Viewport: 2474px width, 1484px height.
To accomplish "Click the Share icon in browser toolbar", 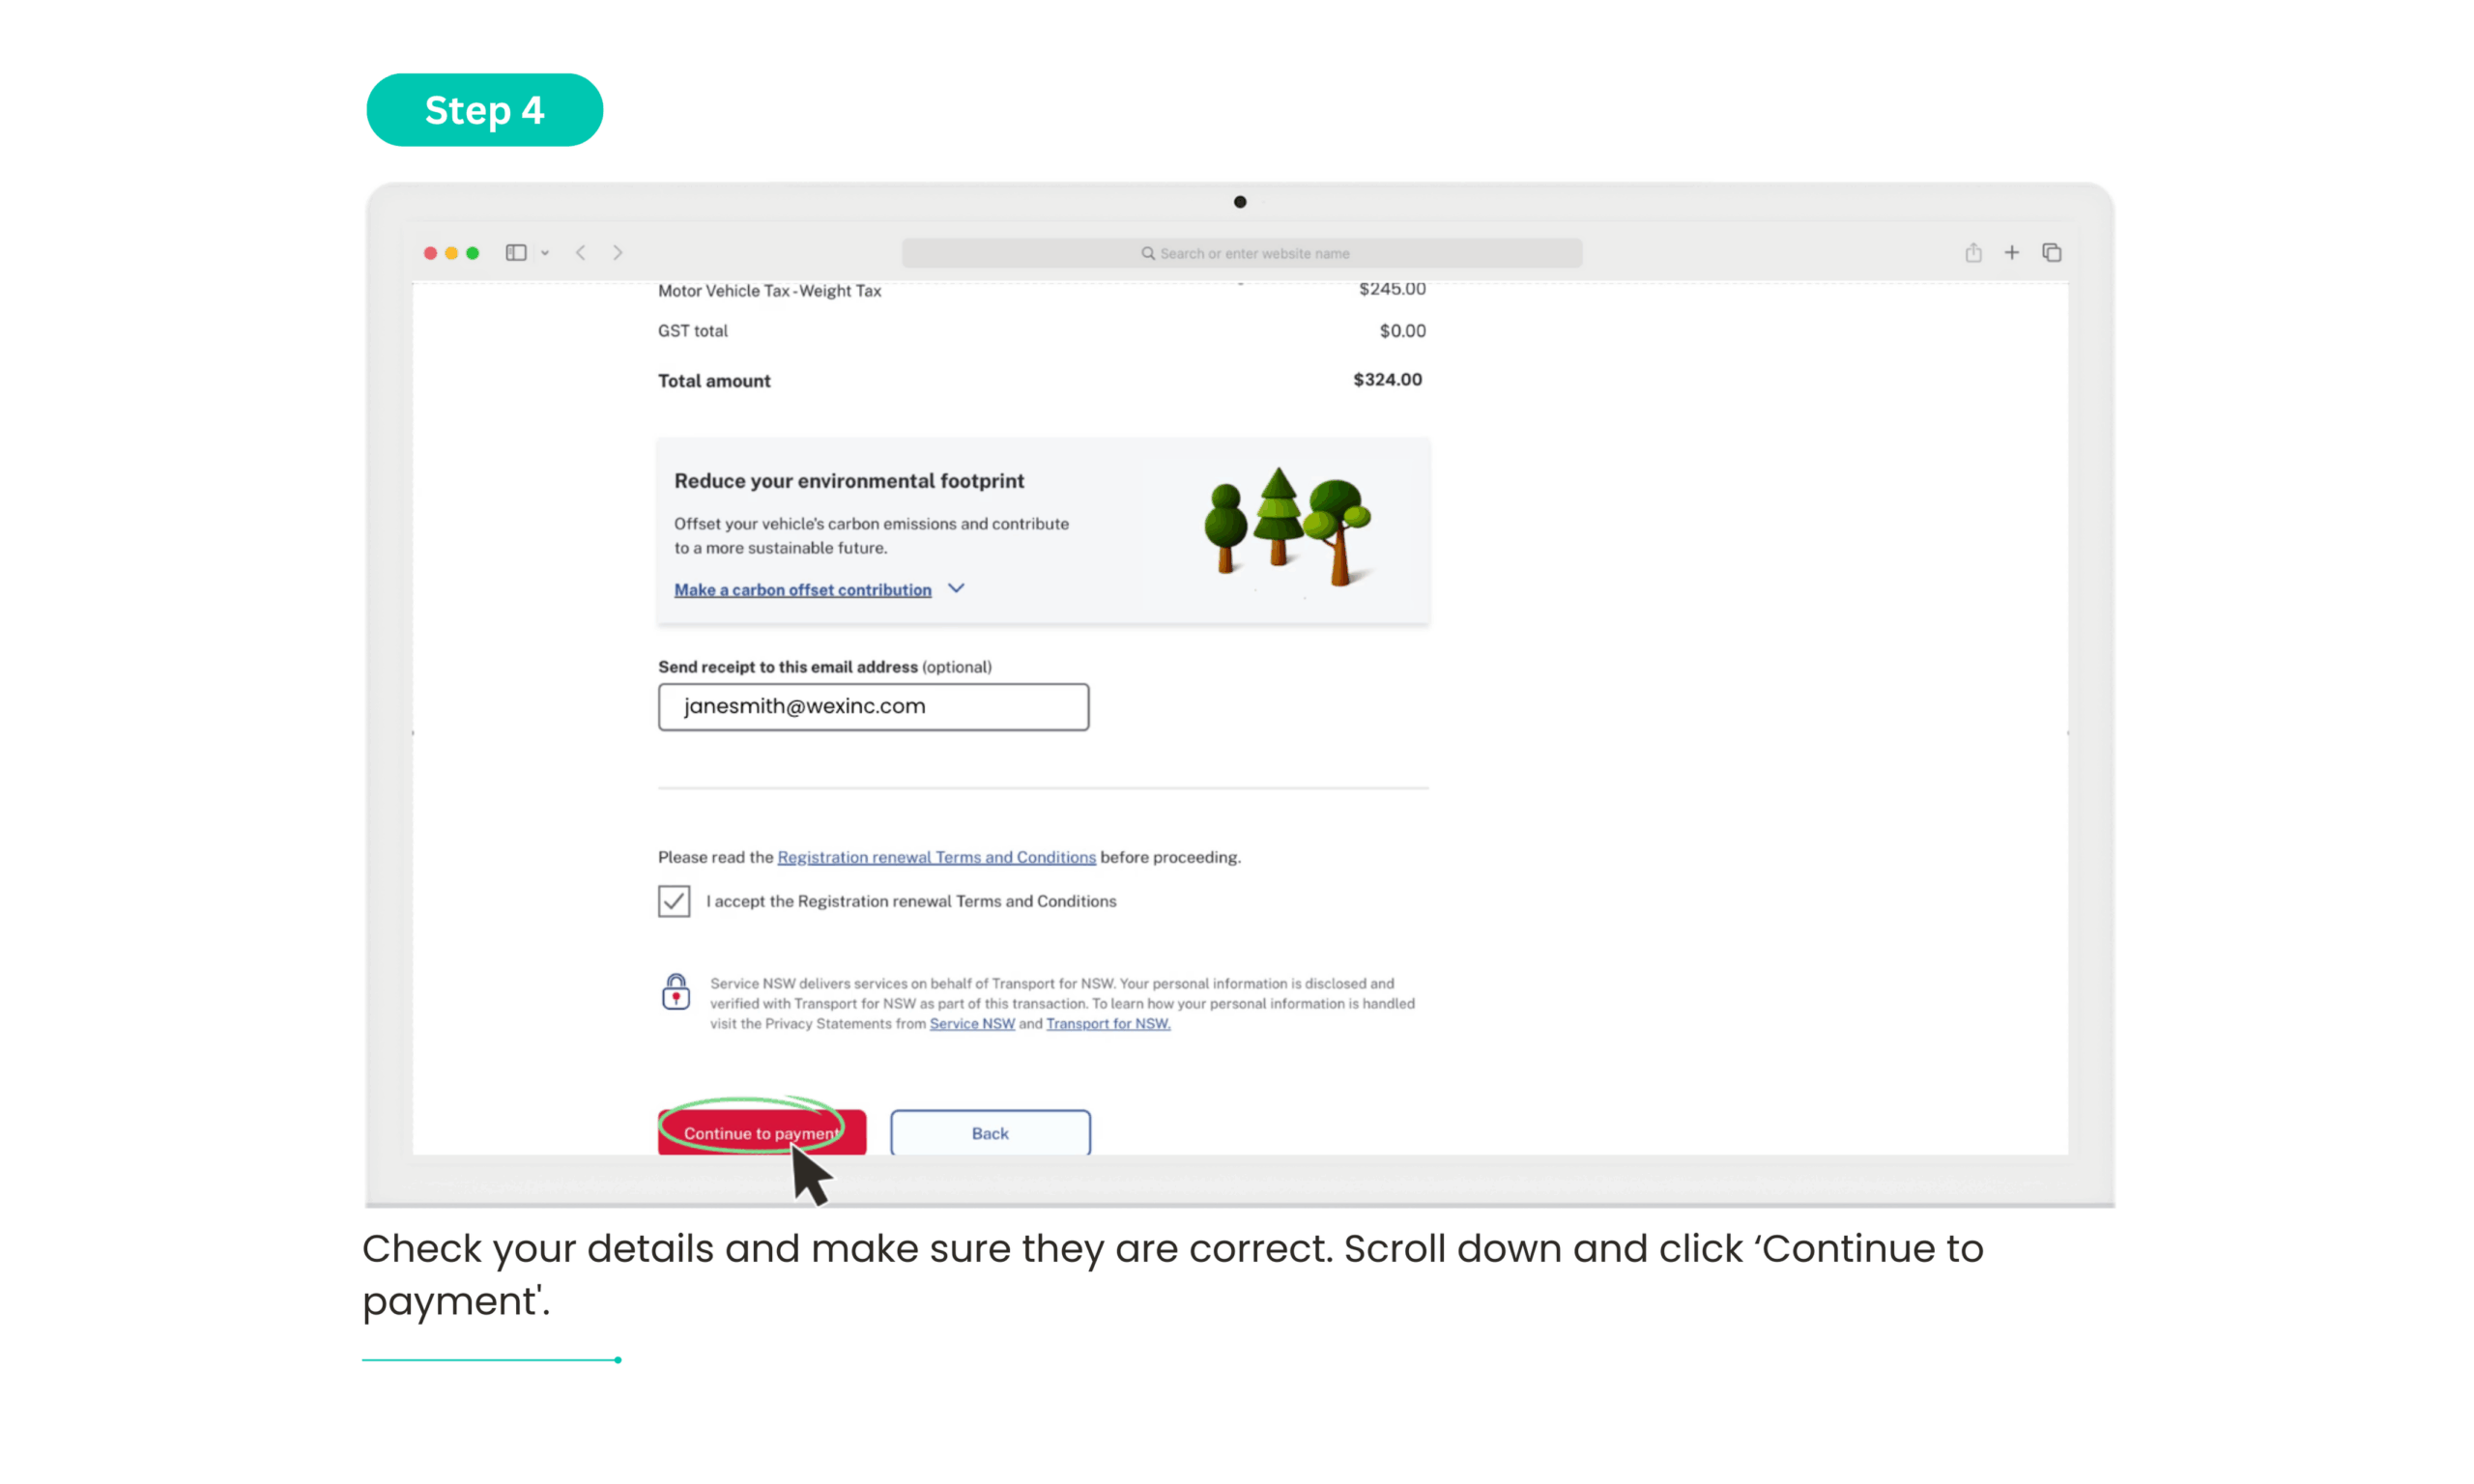I will pyautogui.click(x=1972, y=253).
